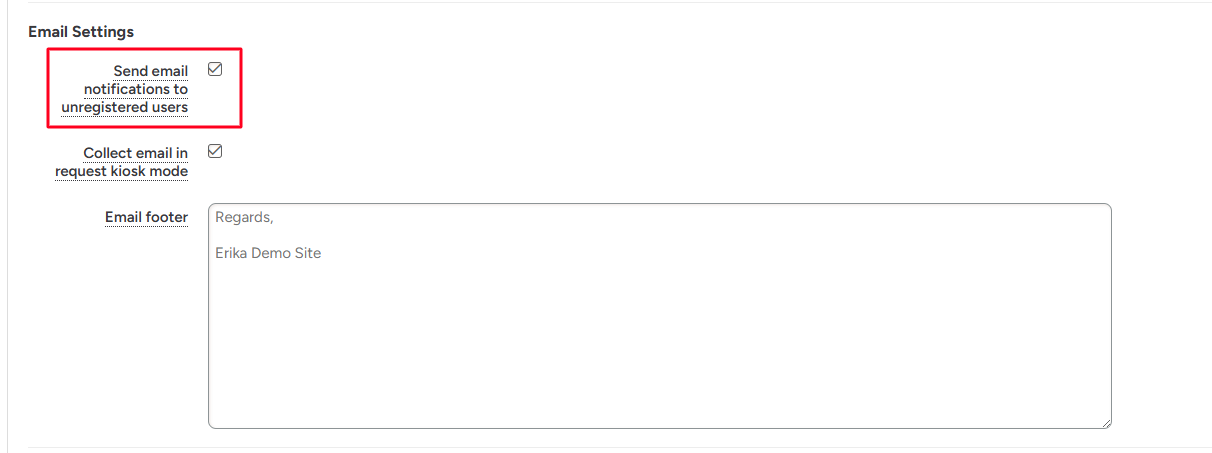Place cursor on the 'Regards,' line
1212x453 pixels.
coord(244,218)
